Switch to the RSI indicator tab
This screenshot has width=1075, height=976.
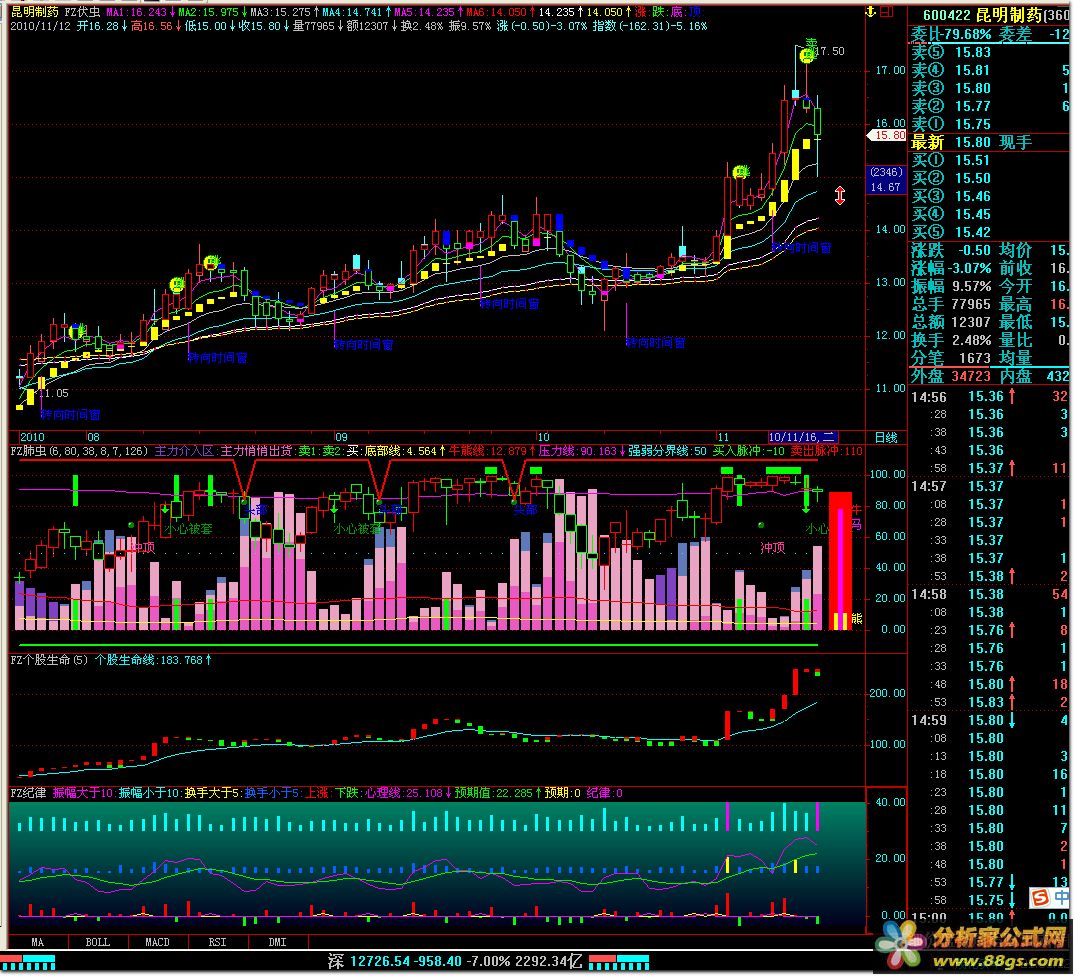point(217,942)
